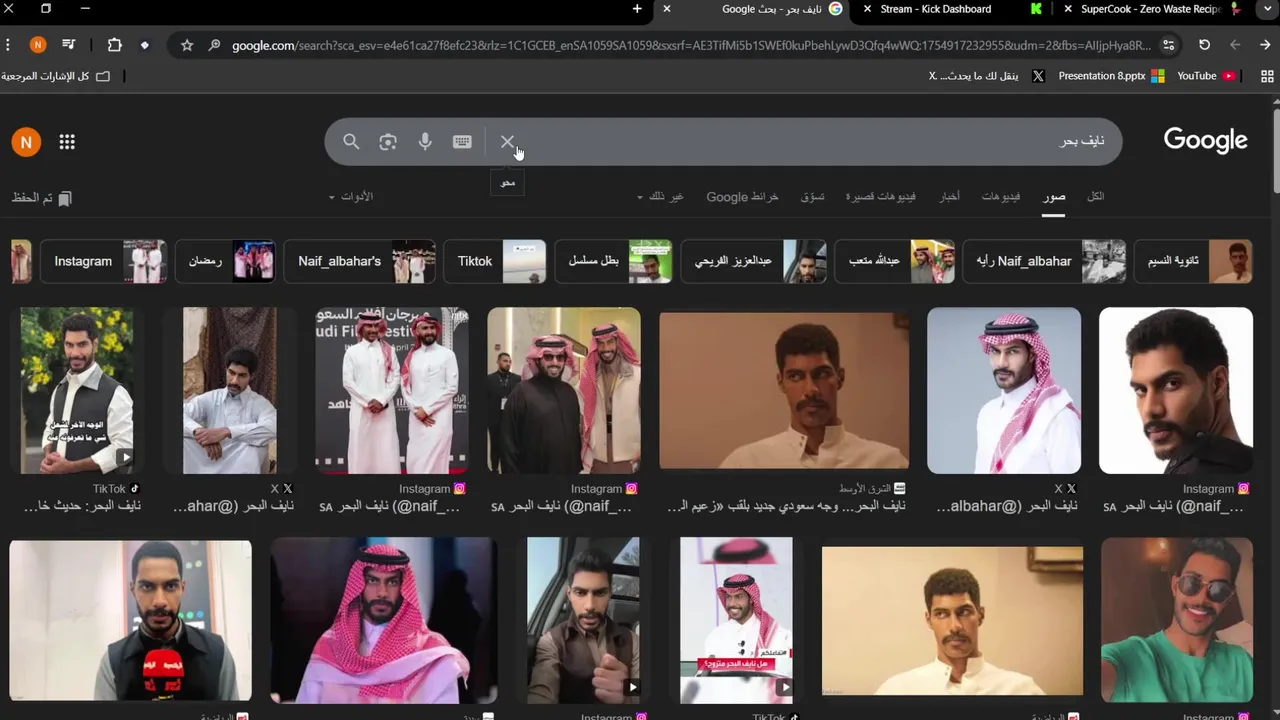The width and height of the screenshot is (1280, 720).
Task: Switch to the تسوّق shopping tab
Action: [812, 197]
